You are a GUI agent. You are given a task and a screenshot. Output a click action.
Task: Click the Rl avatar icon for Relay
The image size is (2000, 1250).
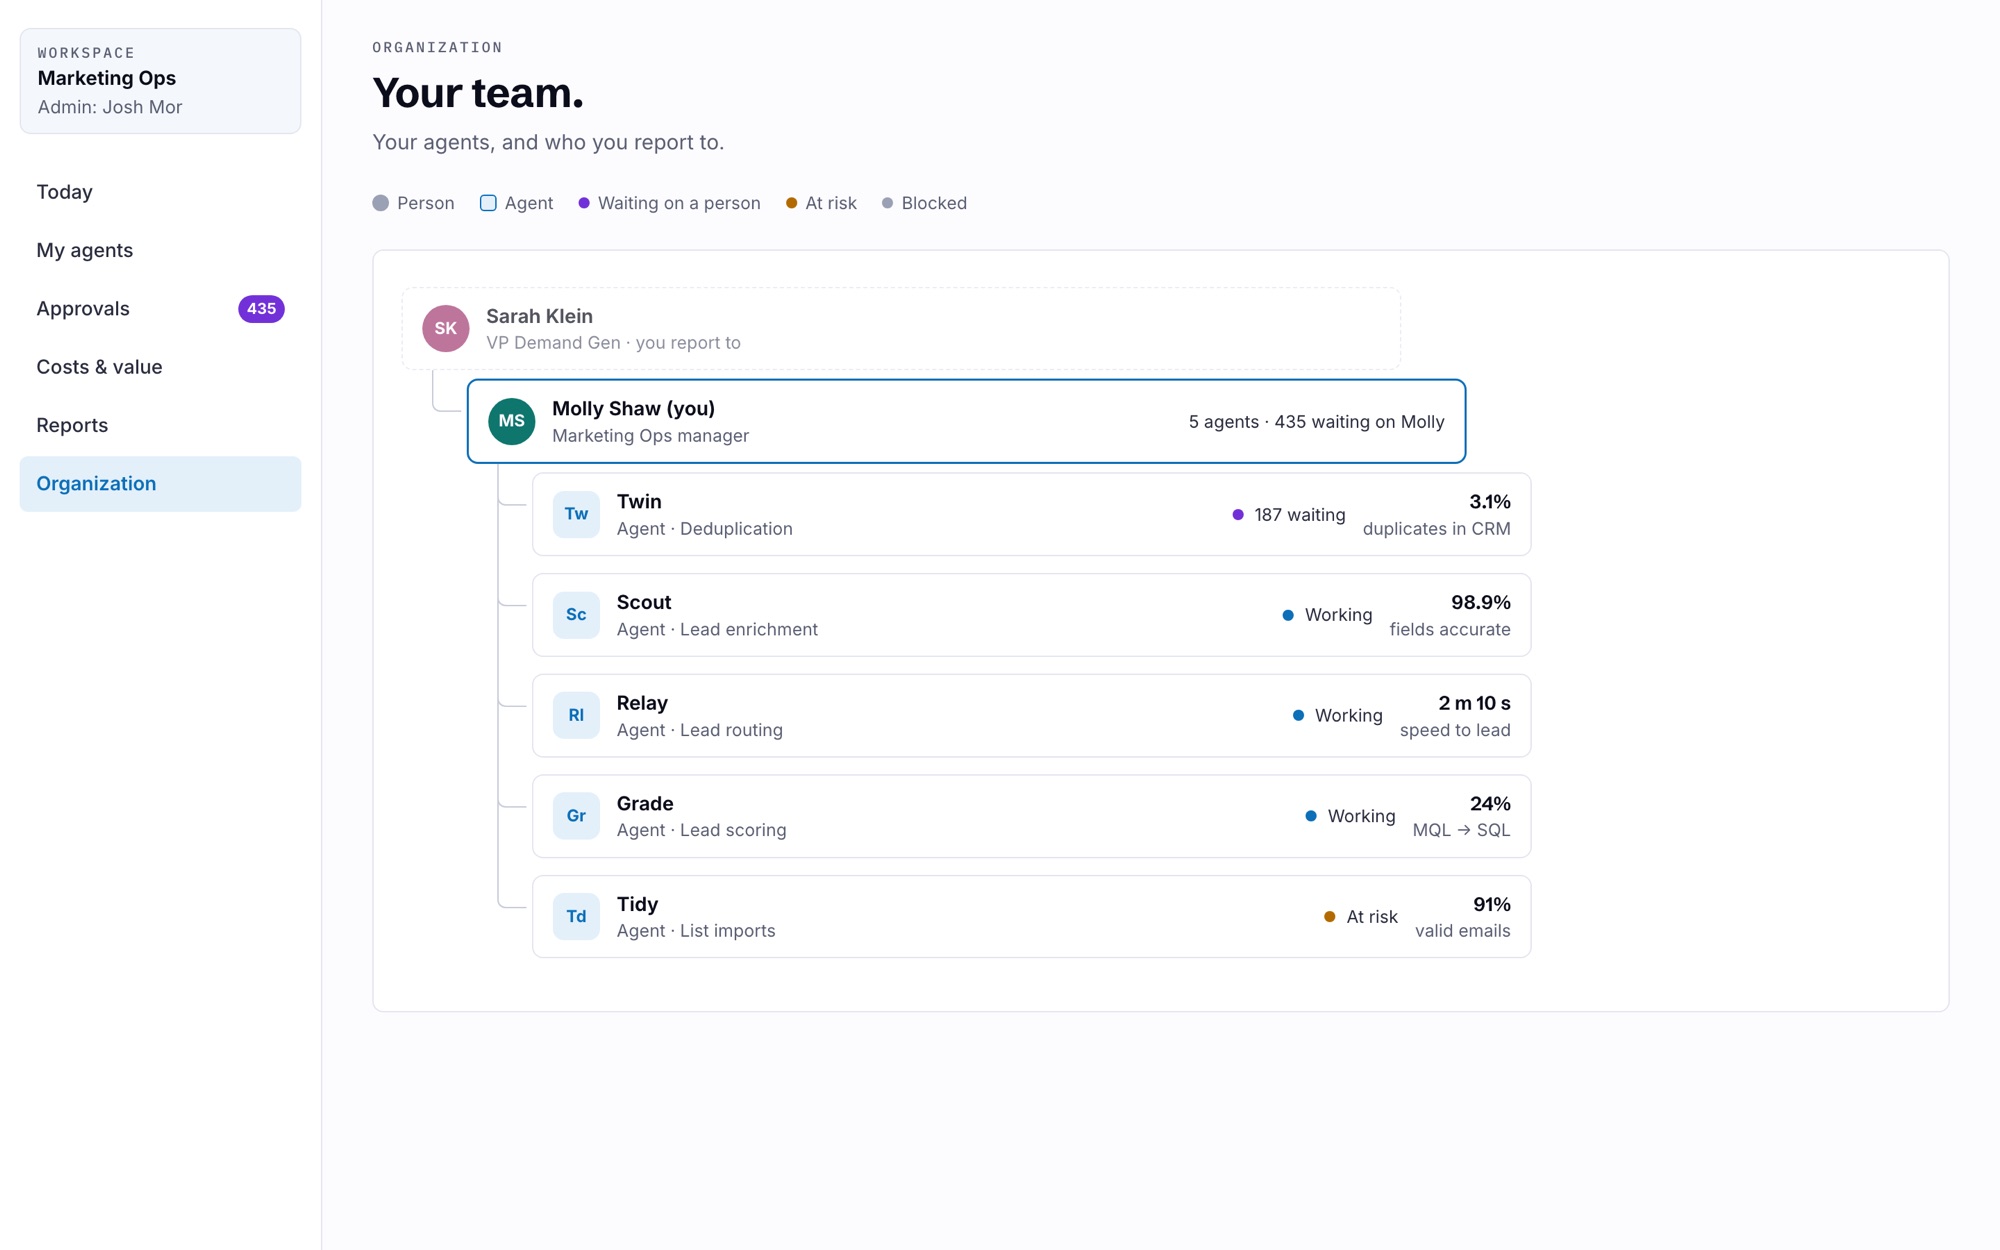pos(576,715)
